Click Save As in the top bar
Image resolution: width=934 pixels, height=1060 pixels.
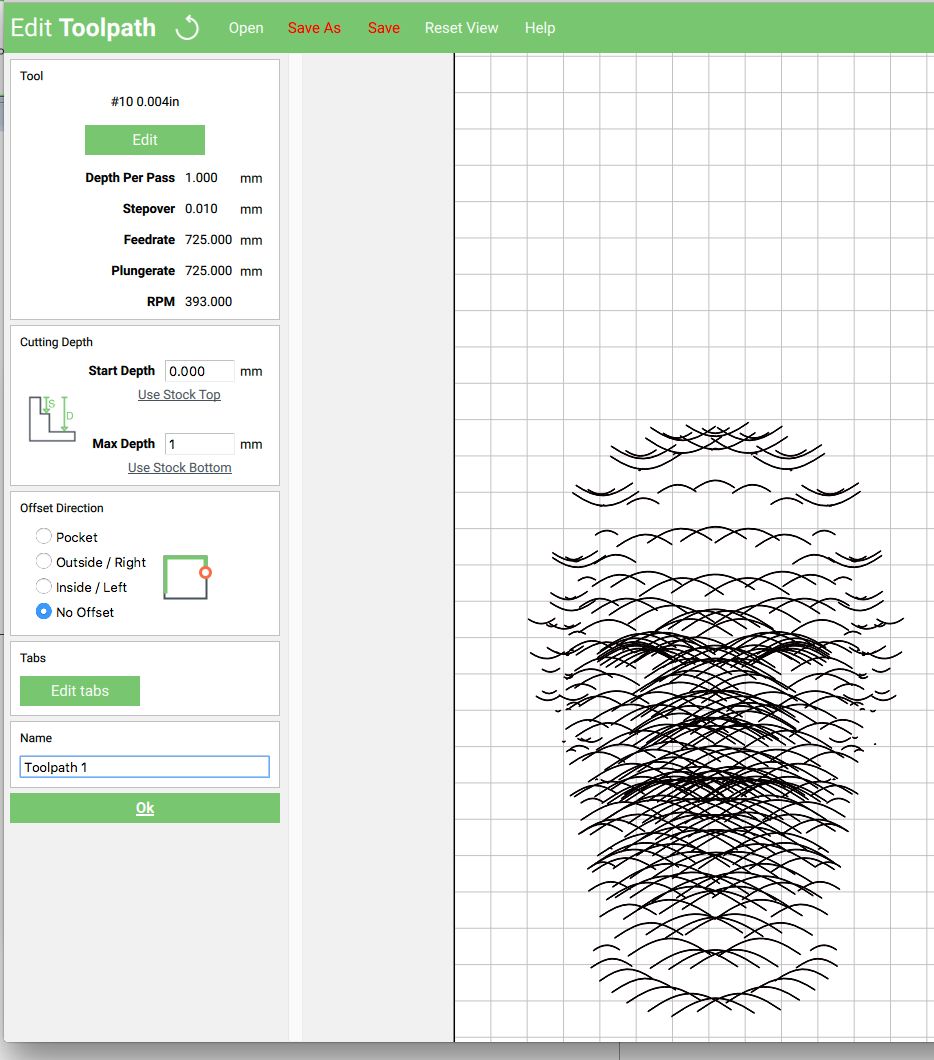314,28
